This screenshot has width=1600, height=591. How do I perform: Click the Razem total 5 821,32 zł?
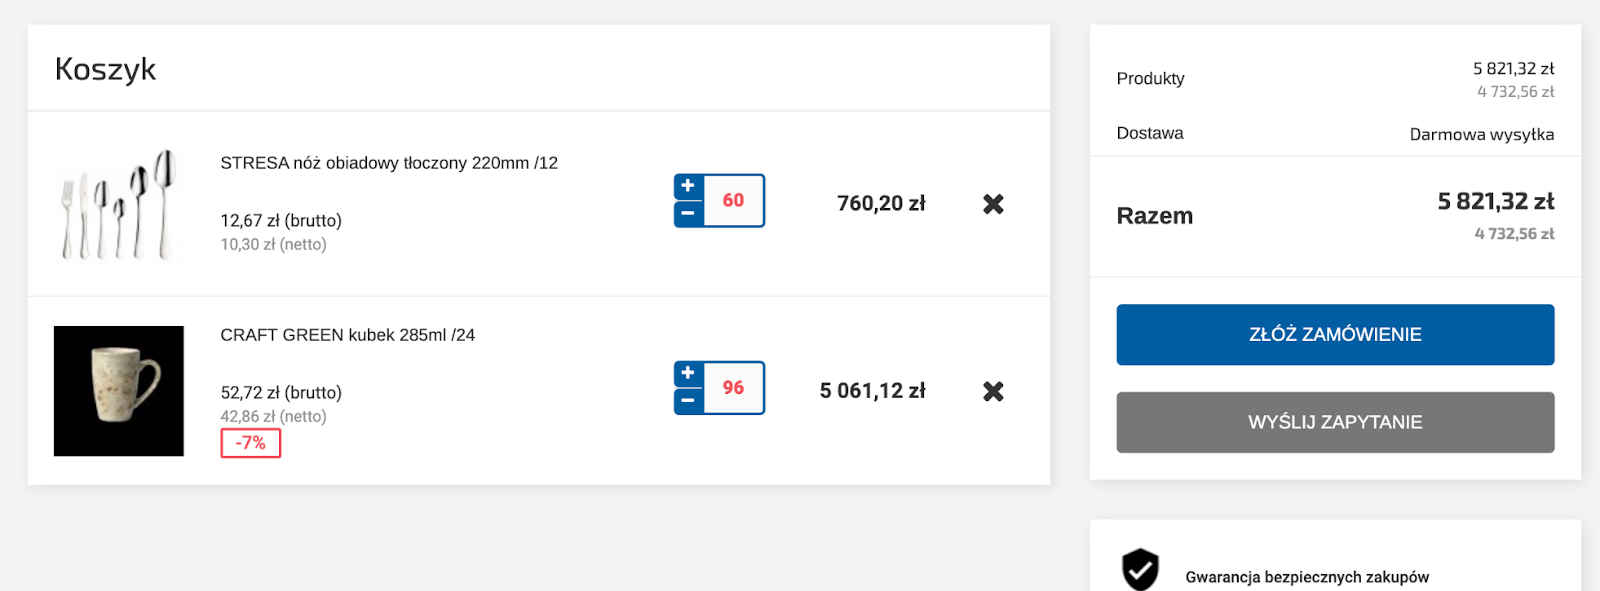pos(1495,202)
